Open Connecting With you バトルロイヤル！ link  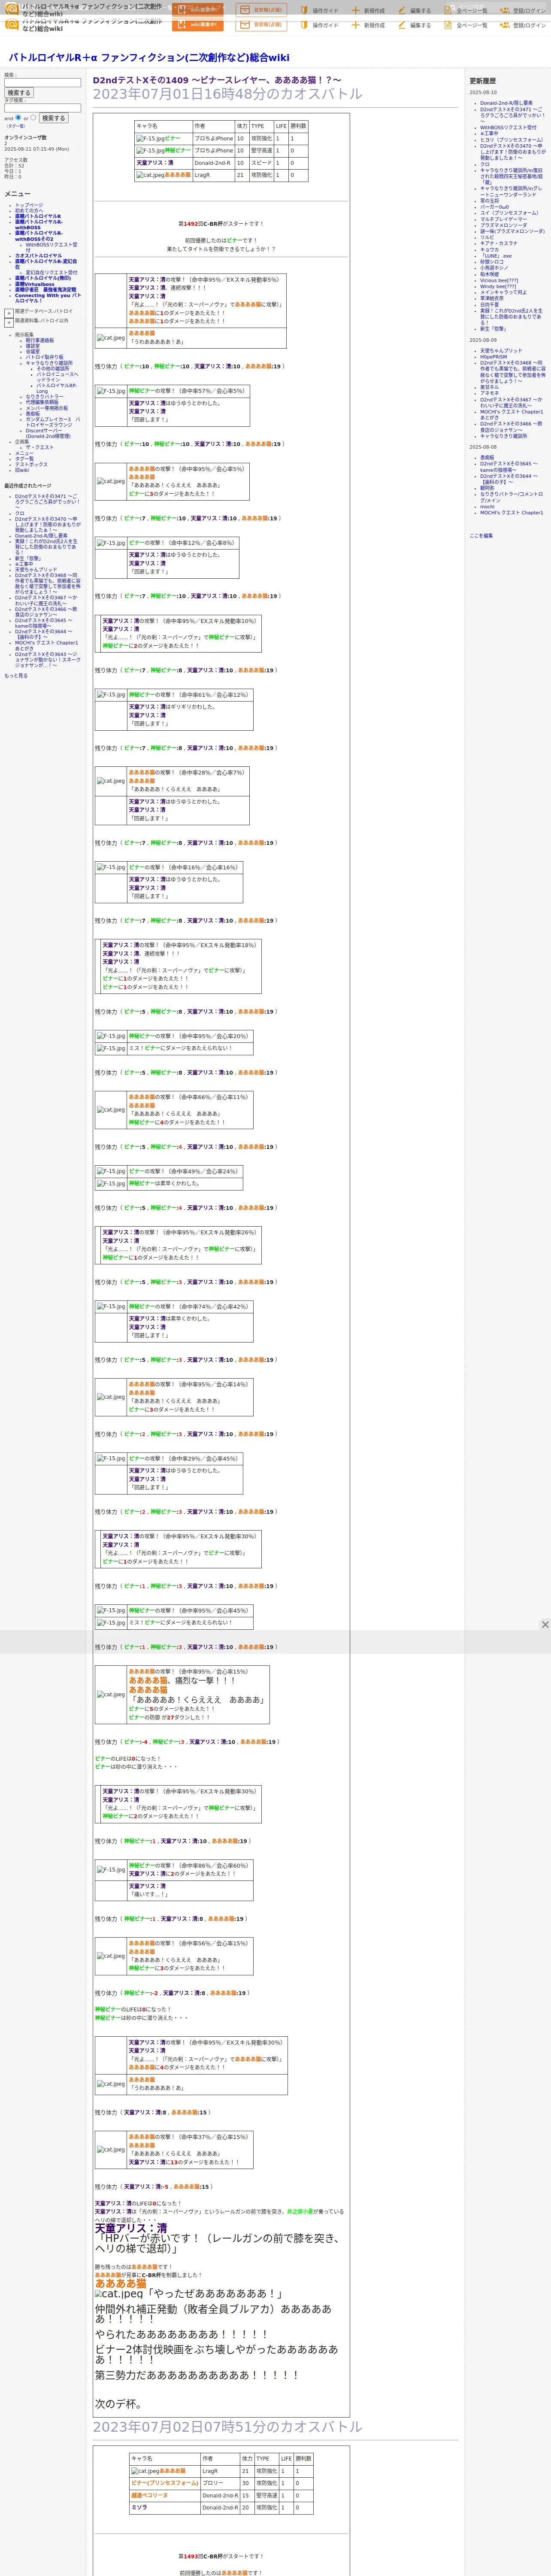click(x=48, y=298)
